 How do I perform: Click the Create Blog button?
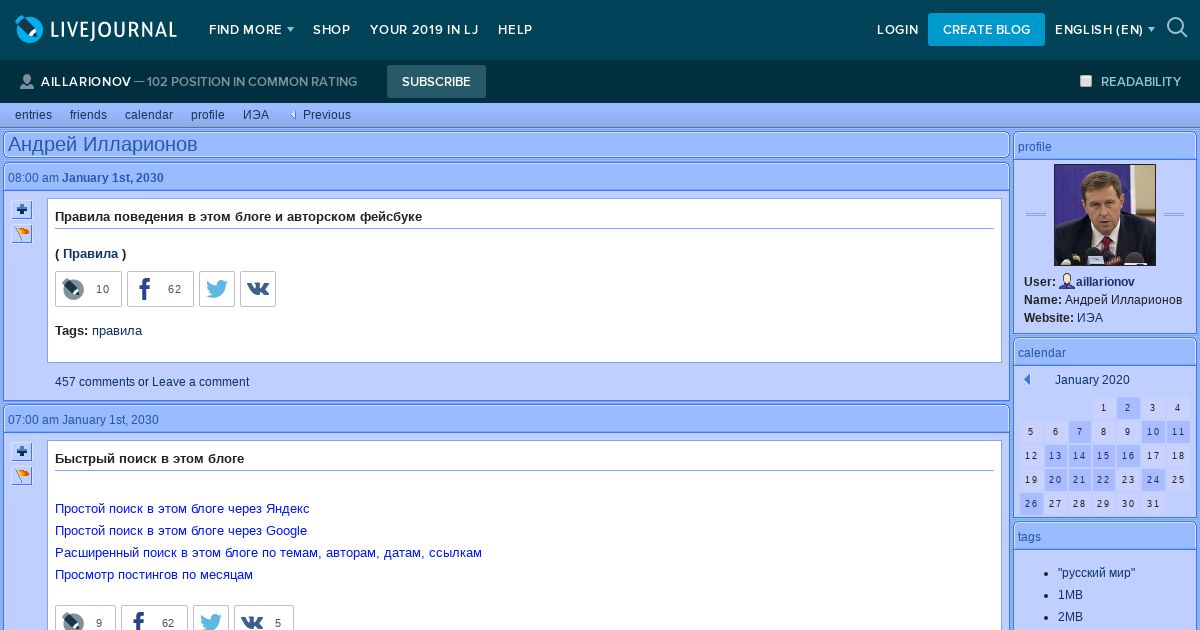point(986,30)
